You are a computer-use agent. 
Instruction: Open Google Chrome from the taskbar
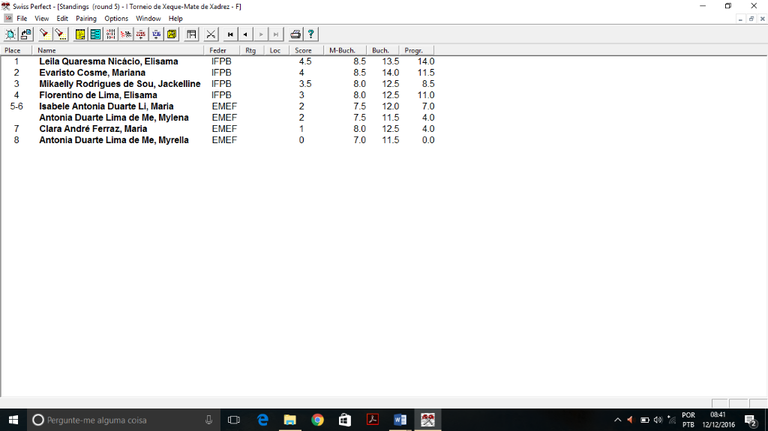317,420
